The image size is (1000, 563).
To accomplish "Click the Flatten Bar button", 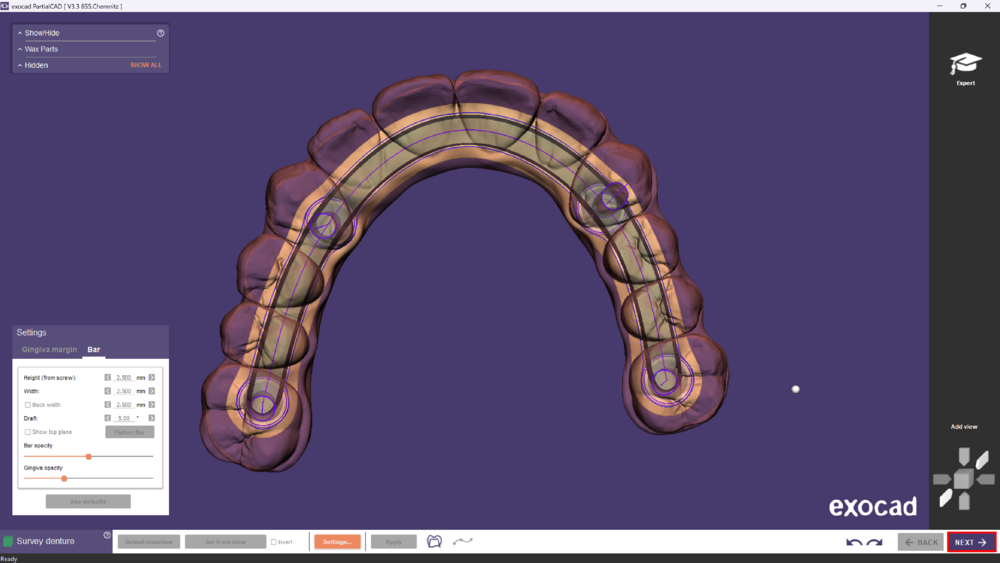I will click(129, 432).
